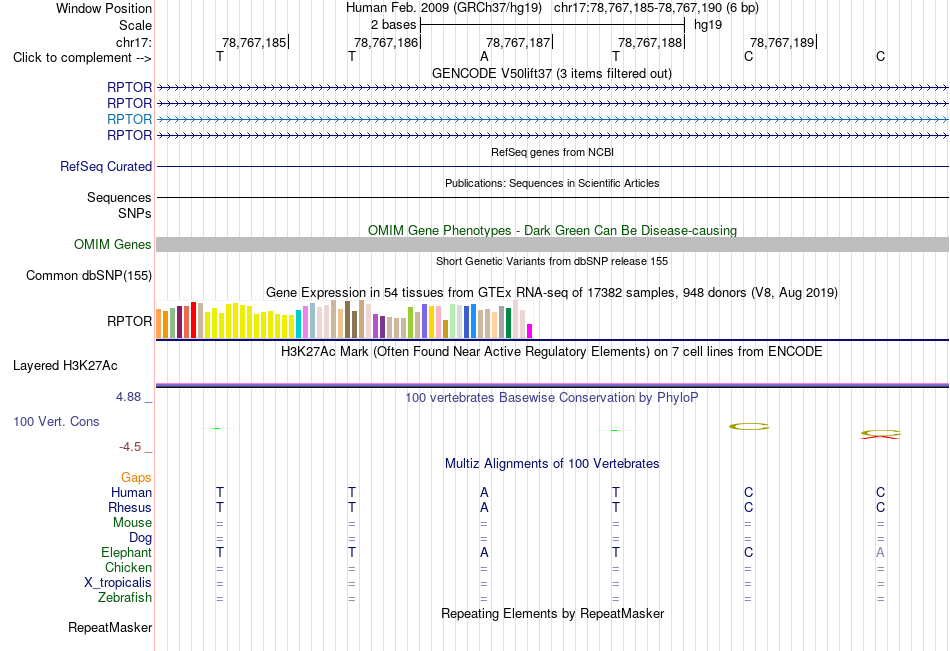Click the '2 bases' scale bar text
Screen dimensions: 950x651
(393, 25)
